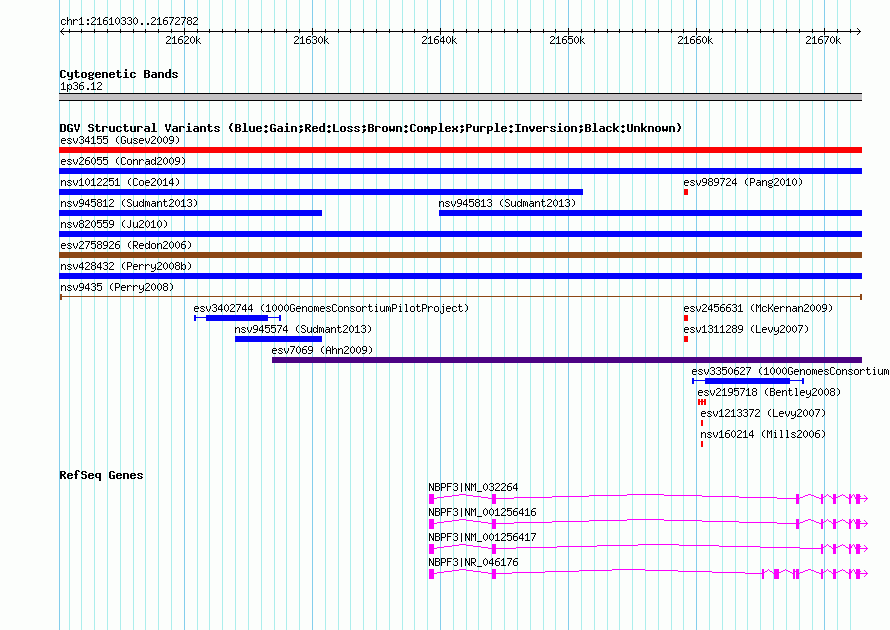Select the esv2456631 (McKernan2009) label
Image resolution: width=890 pixels, height=630 pixels.
tap(758, 308)
